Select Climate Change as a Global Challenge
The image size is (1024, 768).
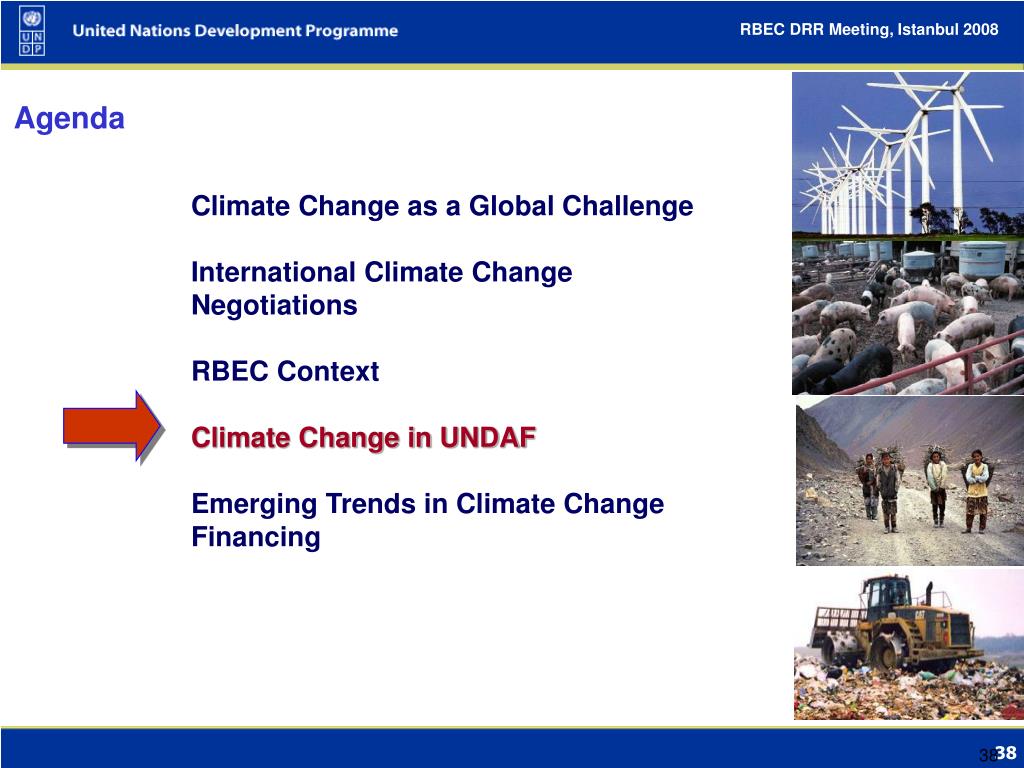442,206
